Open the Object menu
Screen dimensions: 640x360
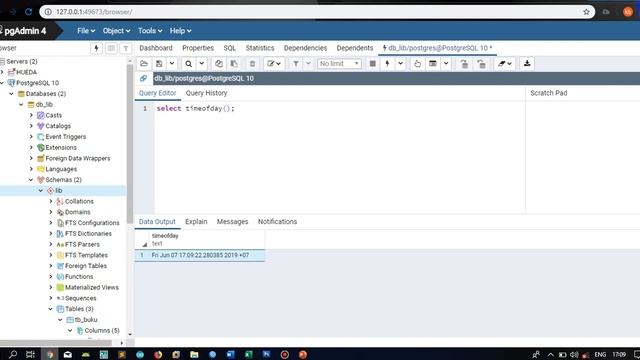click(x=116, y=31)
